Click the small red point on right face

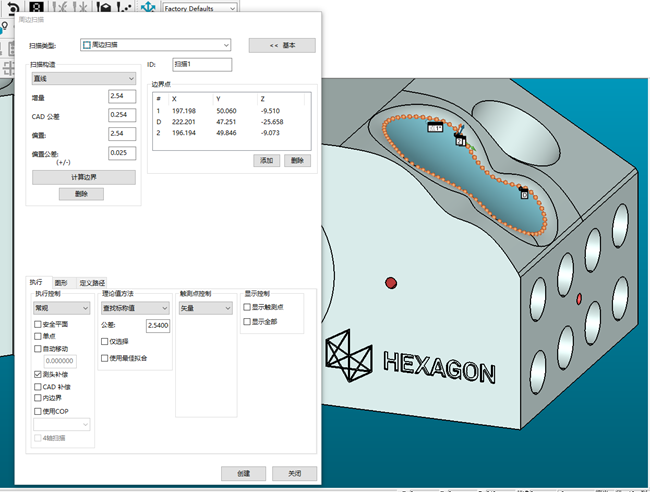[x=580, y=294]
